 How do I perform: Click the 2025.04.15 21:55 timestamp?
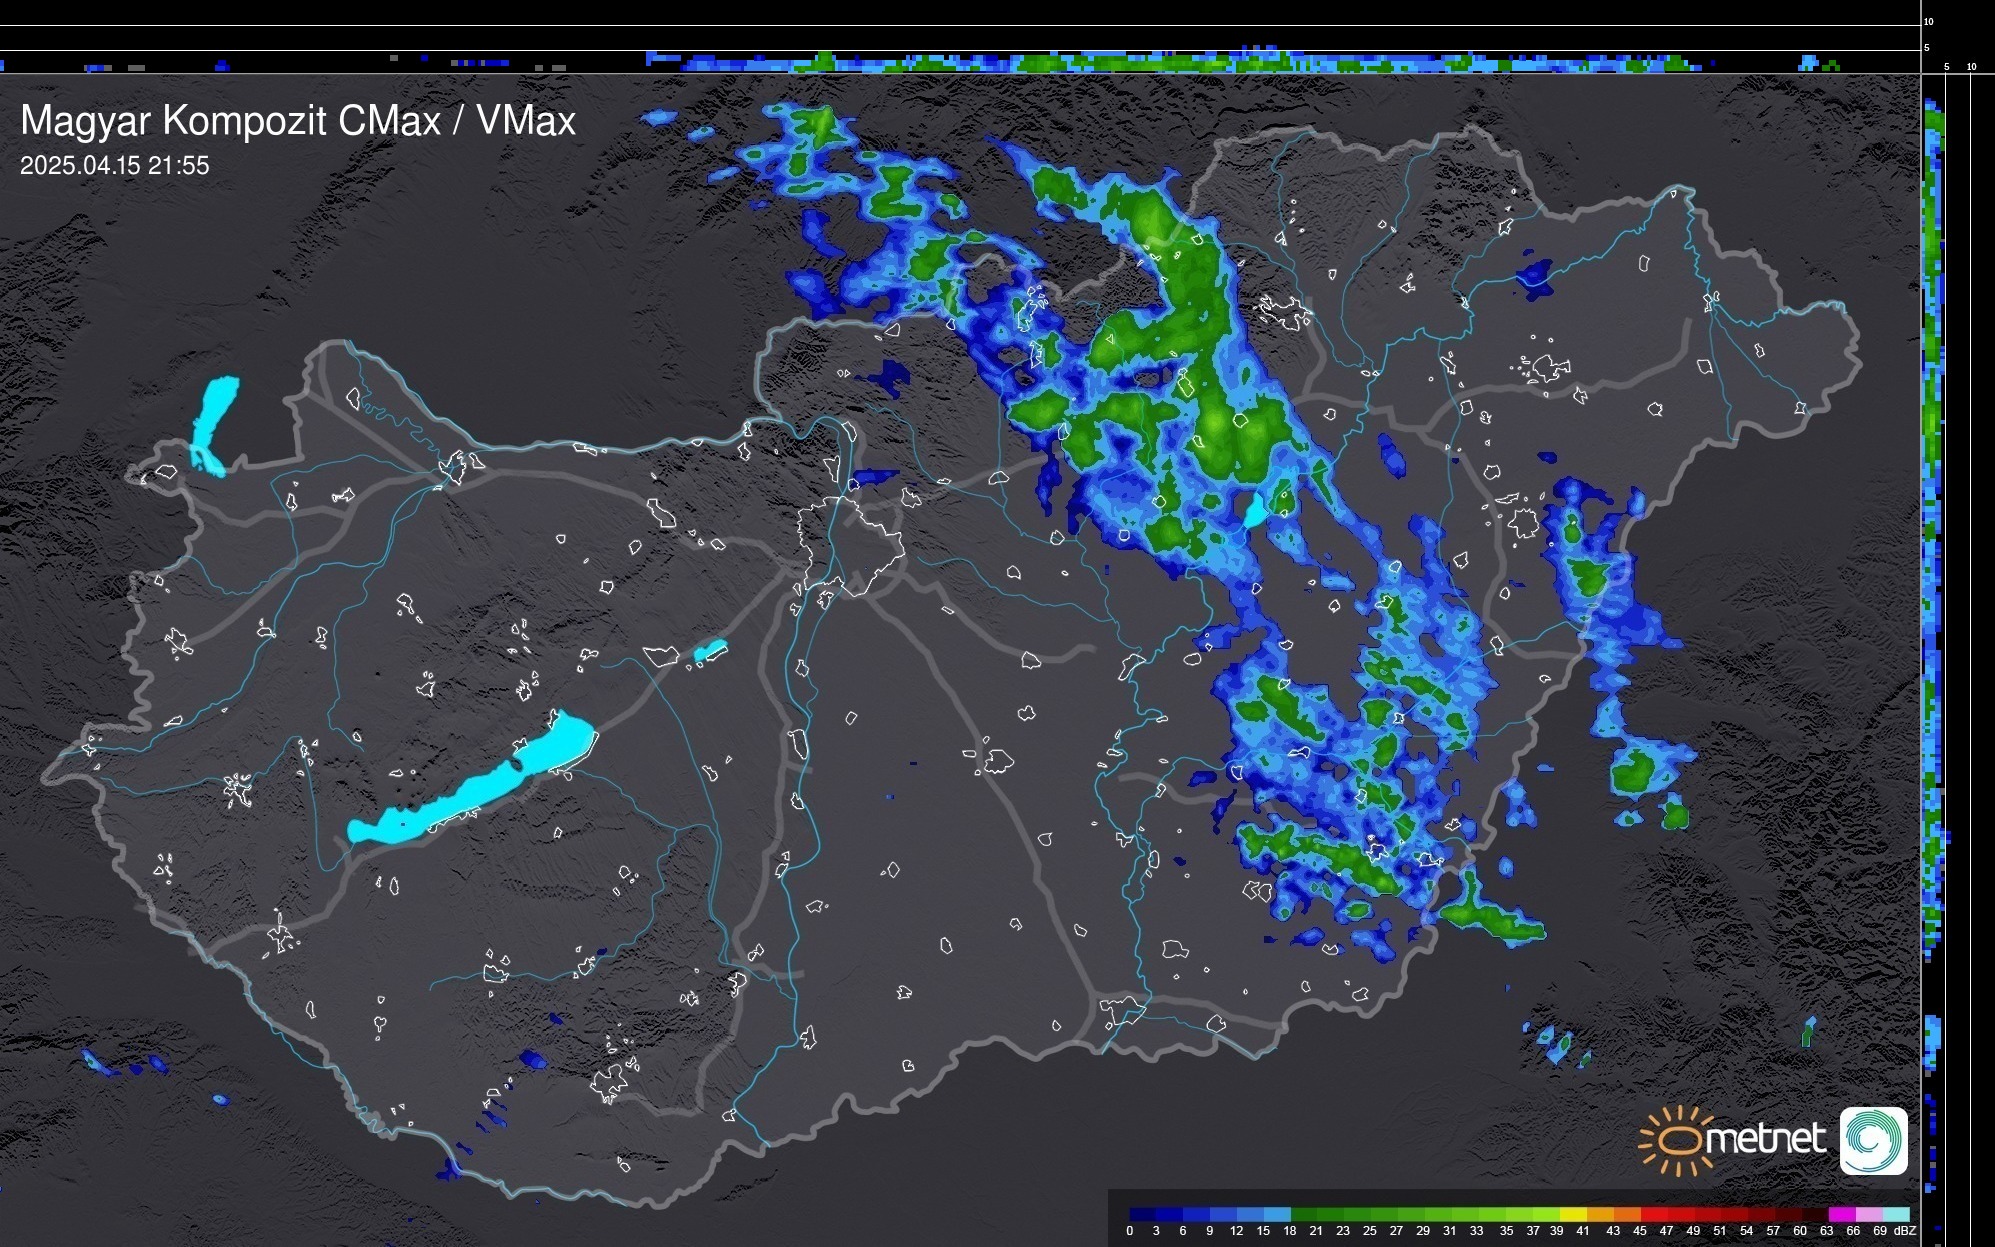pyautogui.click(x=115, y=166)
